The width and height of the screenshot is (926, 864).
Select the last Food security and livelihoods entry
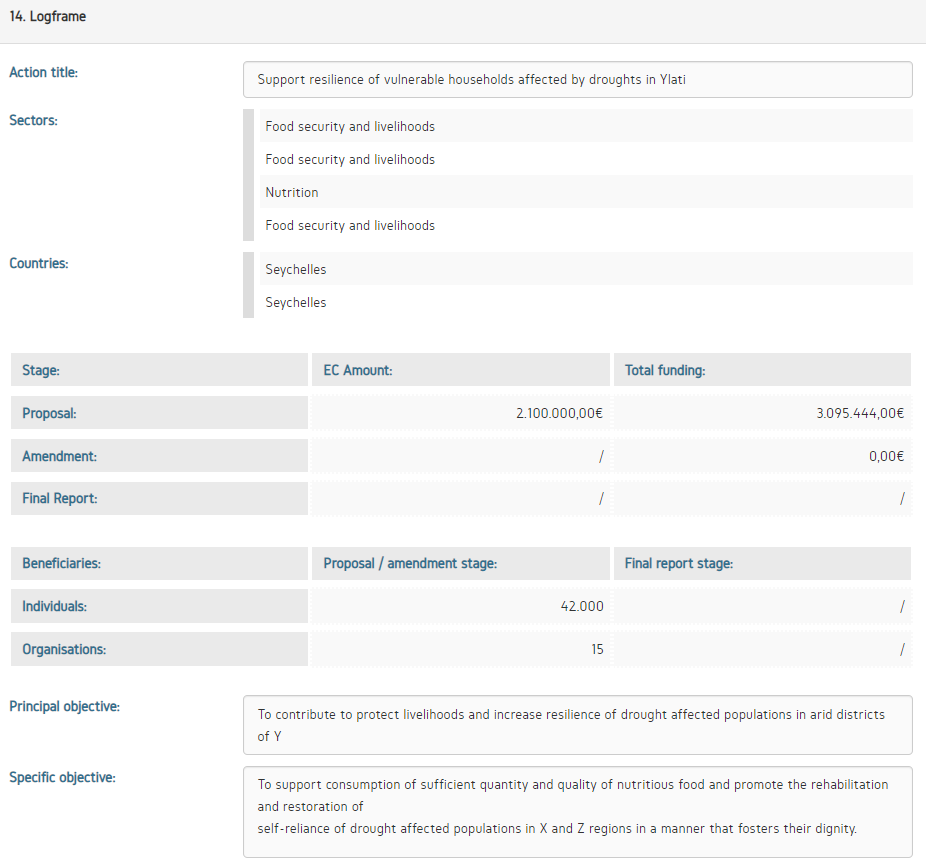(350, 226)
